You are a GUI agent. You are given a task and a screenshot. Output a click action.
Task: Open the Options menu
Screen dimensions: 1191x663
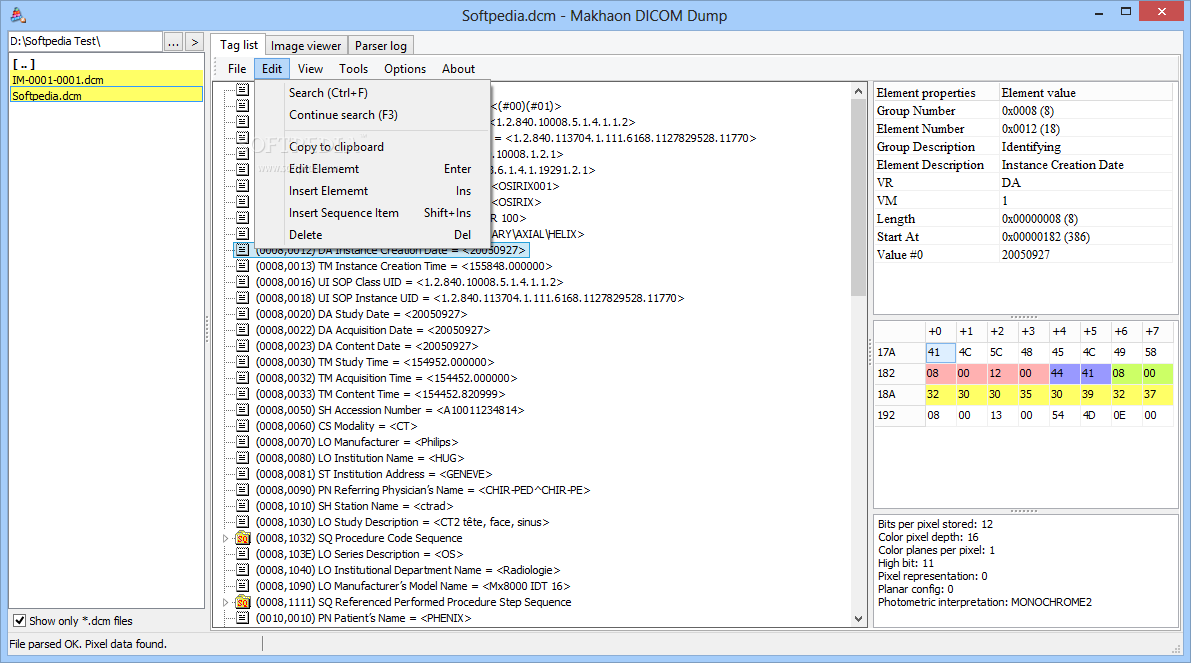(405, 68)
